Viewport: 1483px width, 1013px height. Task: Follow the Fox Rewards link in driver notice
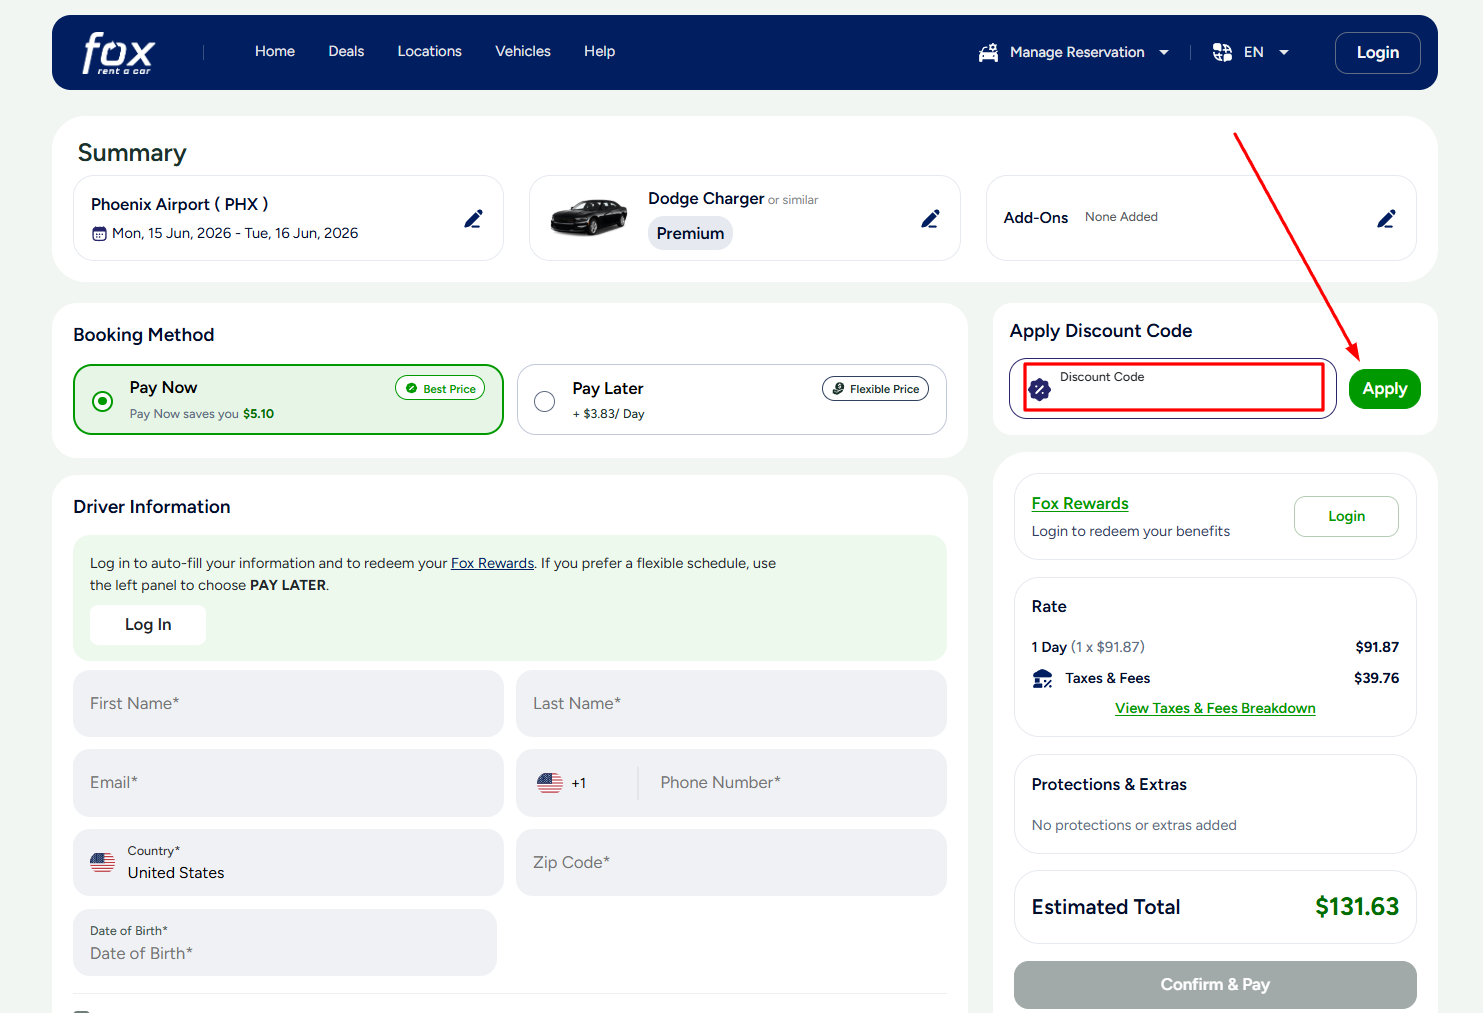(493, 563)
